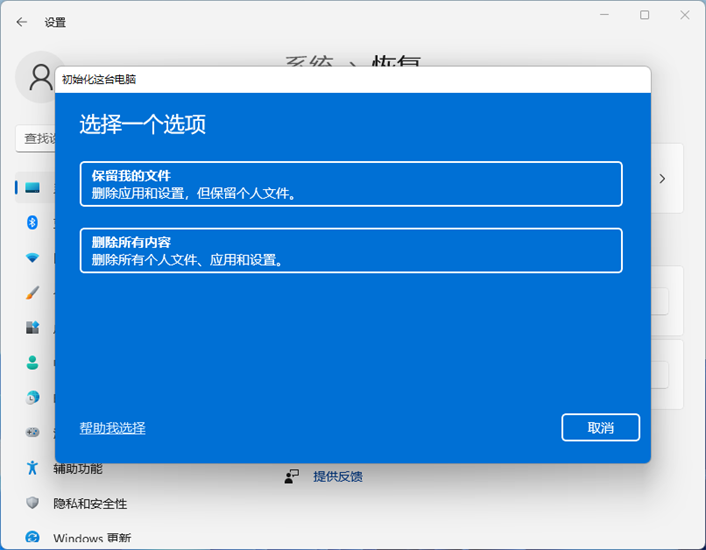Expand the chevron arrow on right panel
The image size is (706, 550).
coord(661,178)
